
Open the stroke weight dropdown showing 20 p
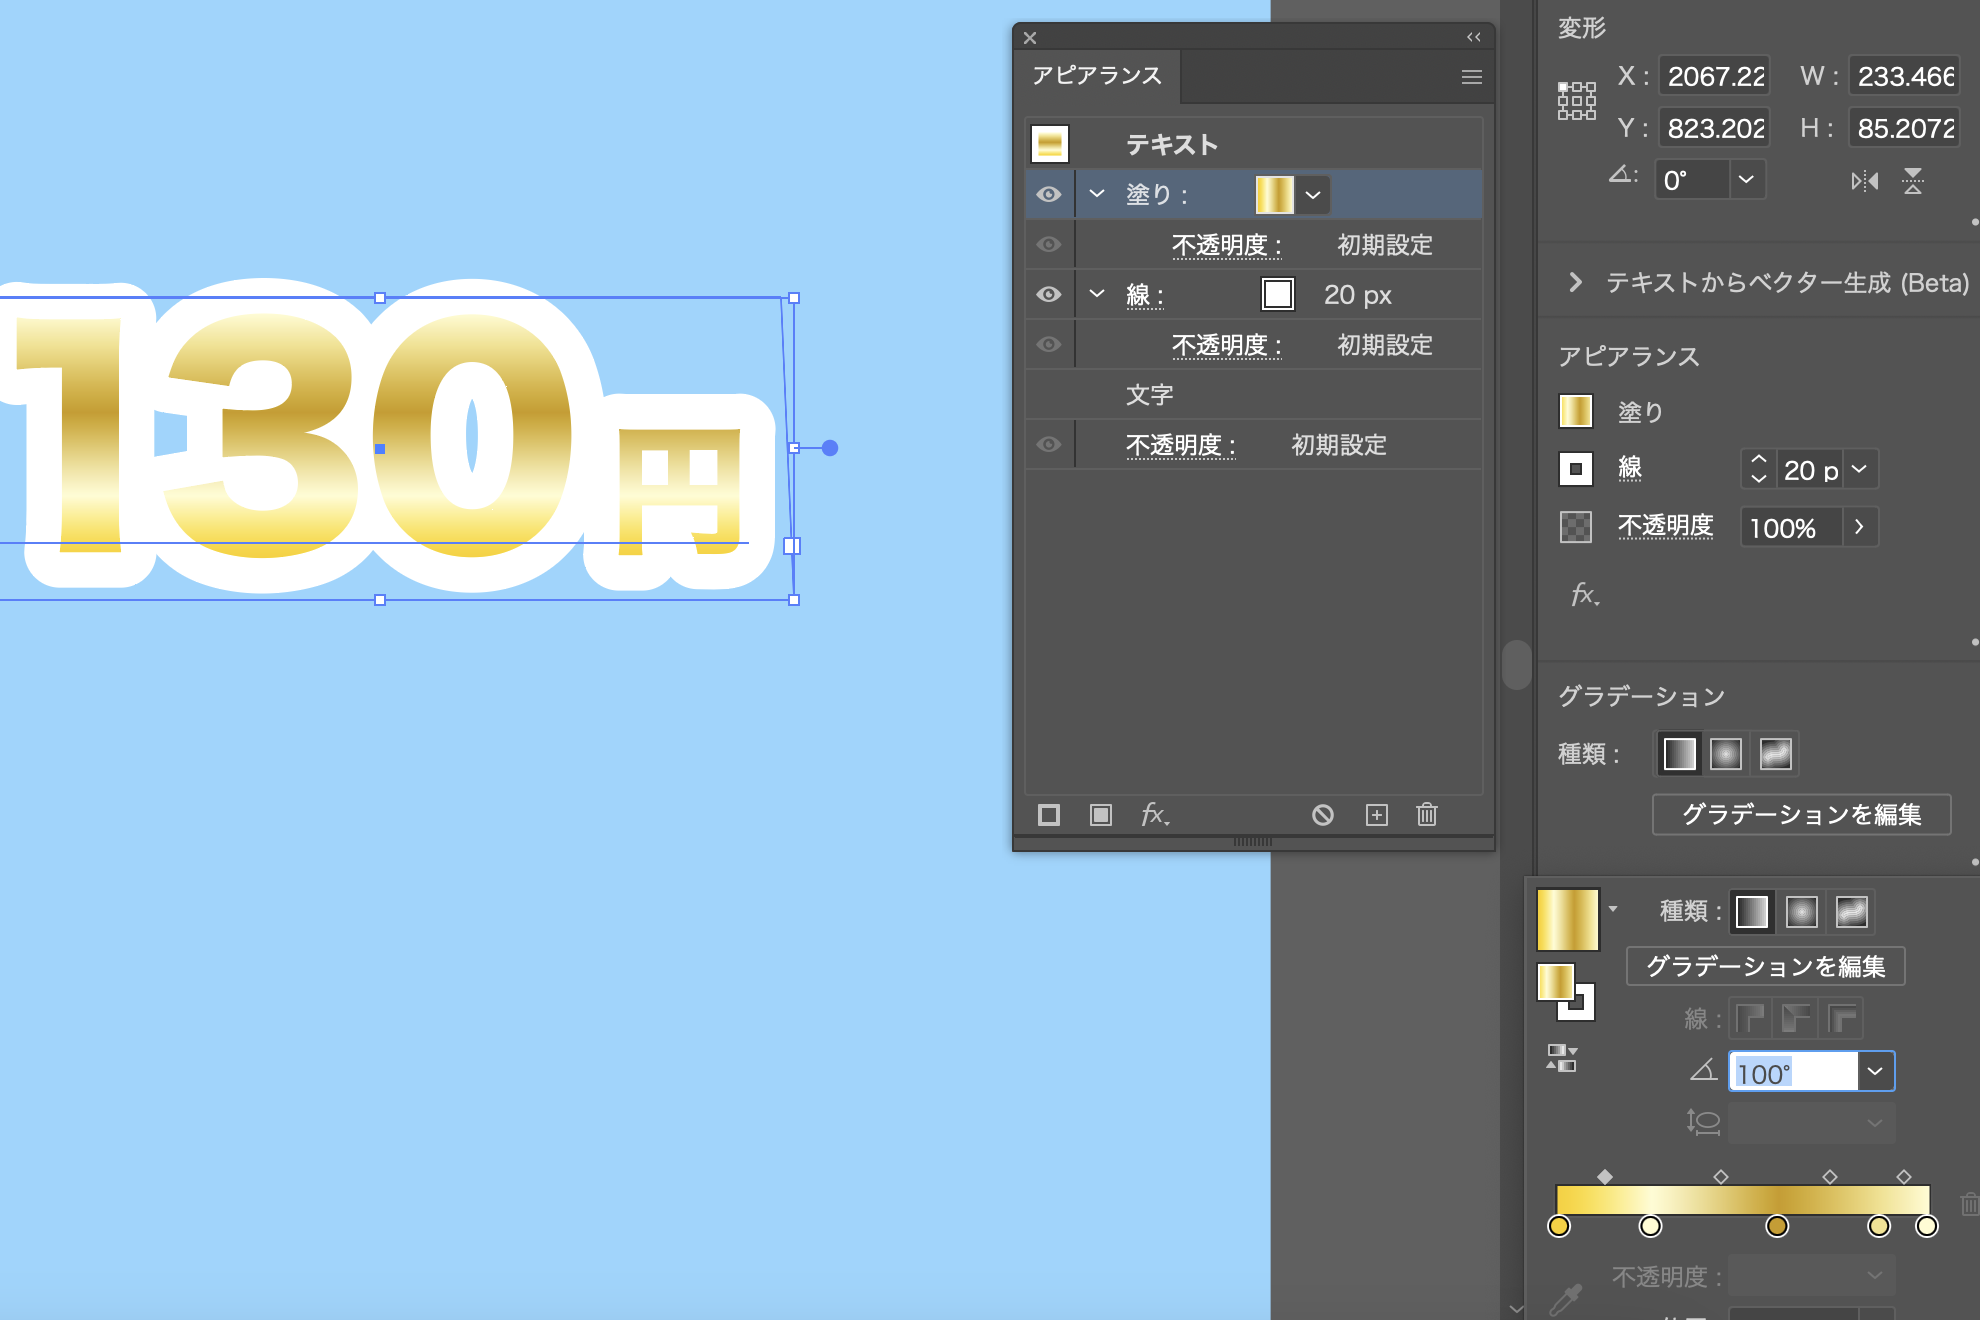coord(1857,469)
